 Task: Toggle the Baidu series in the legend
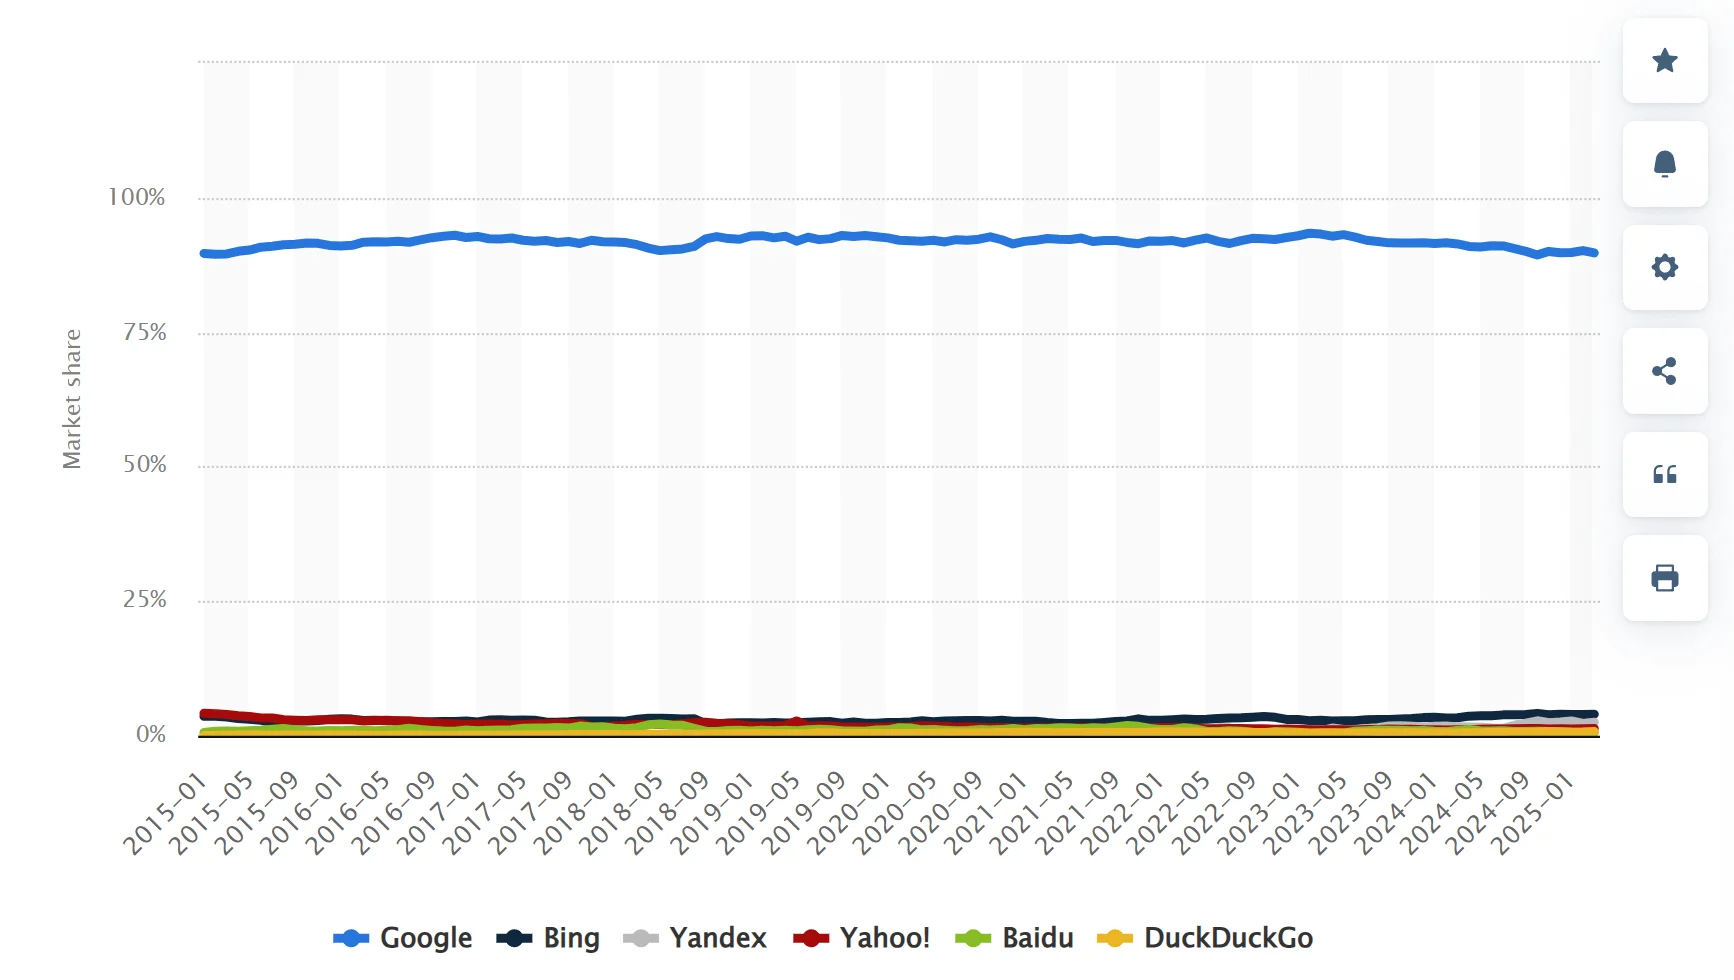[x=1037, y=938]
